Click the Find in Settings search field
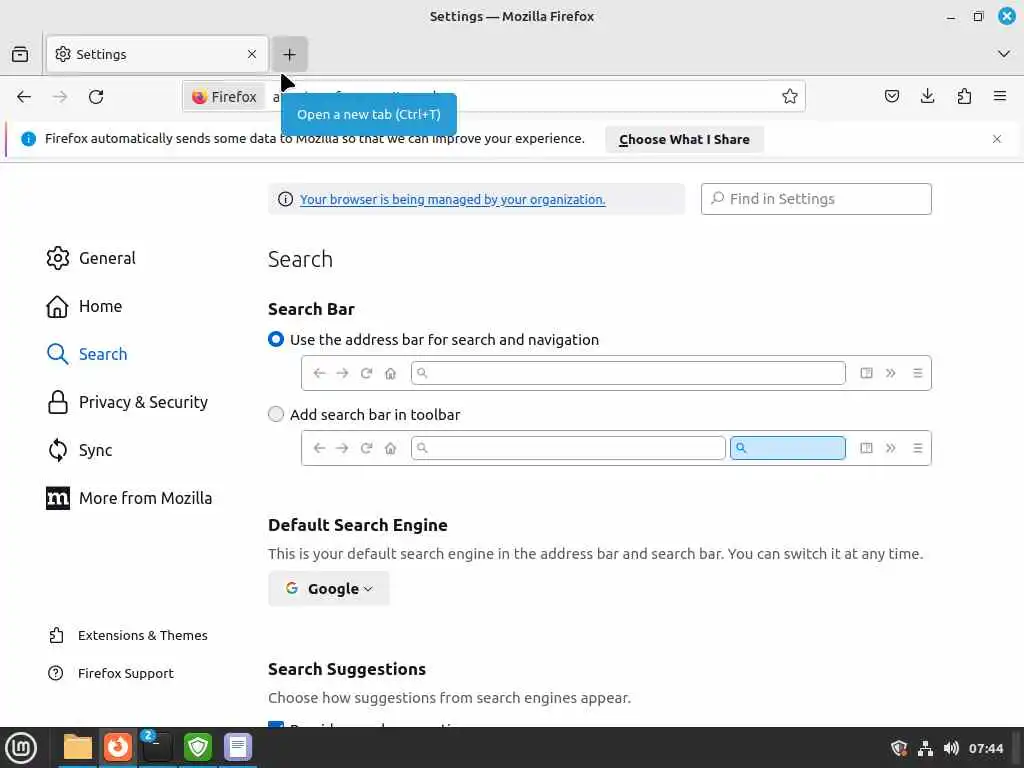 pos(816,199)
